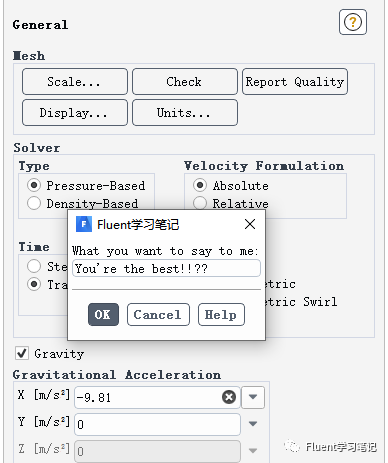Click into the message text field
Image resolution: width=388 pixels, height=463 pixels.
click(166, 268)
